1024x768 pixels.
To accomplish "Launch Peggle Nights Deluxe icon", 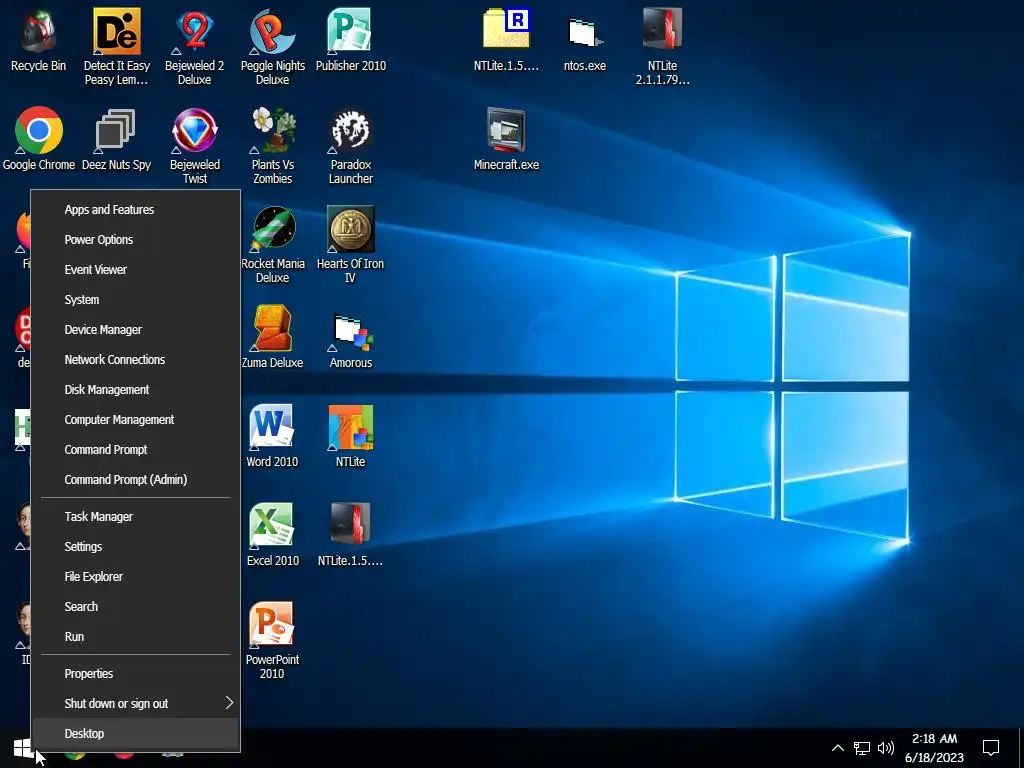I will point(272,46).
